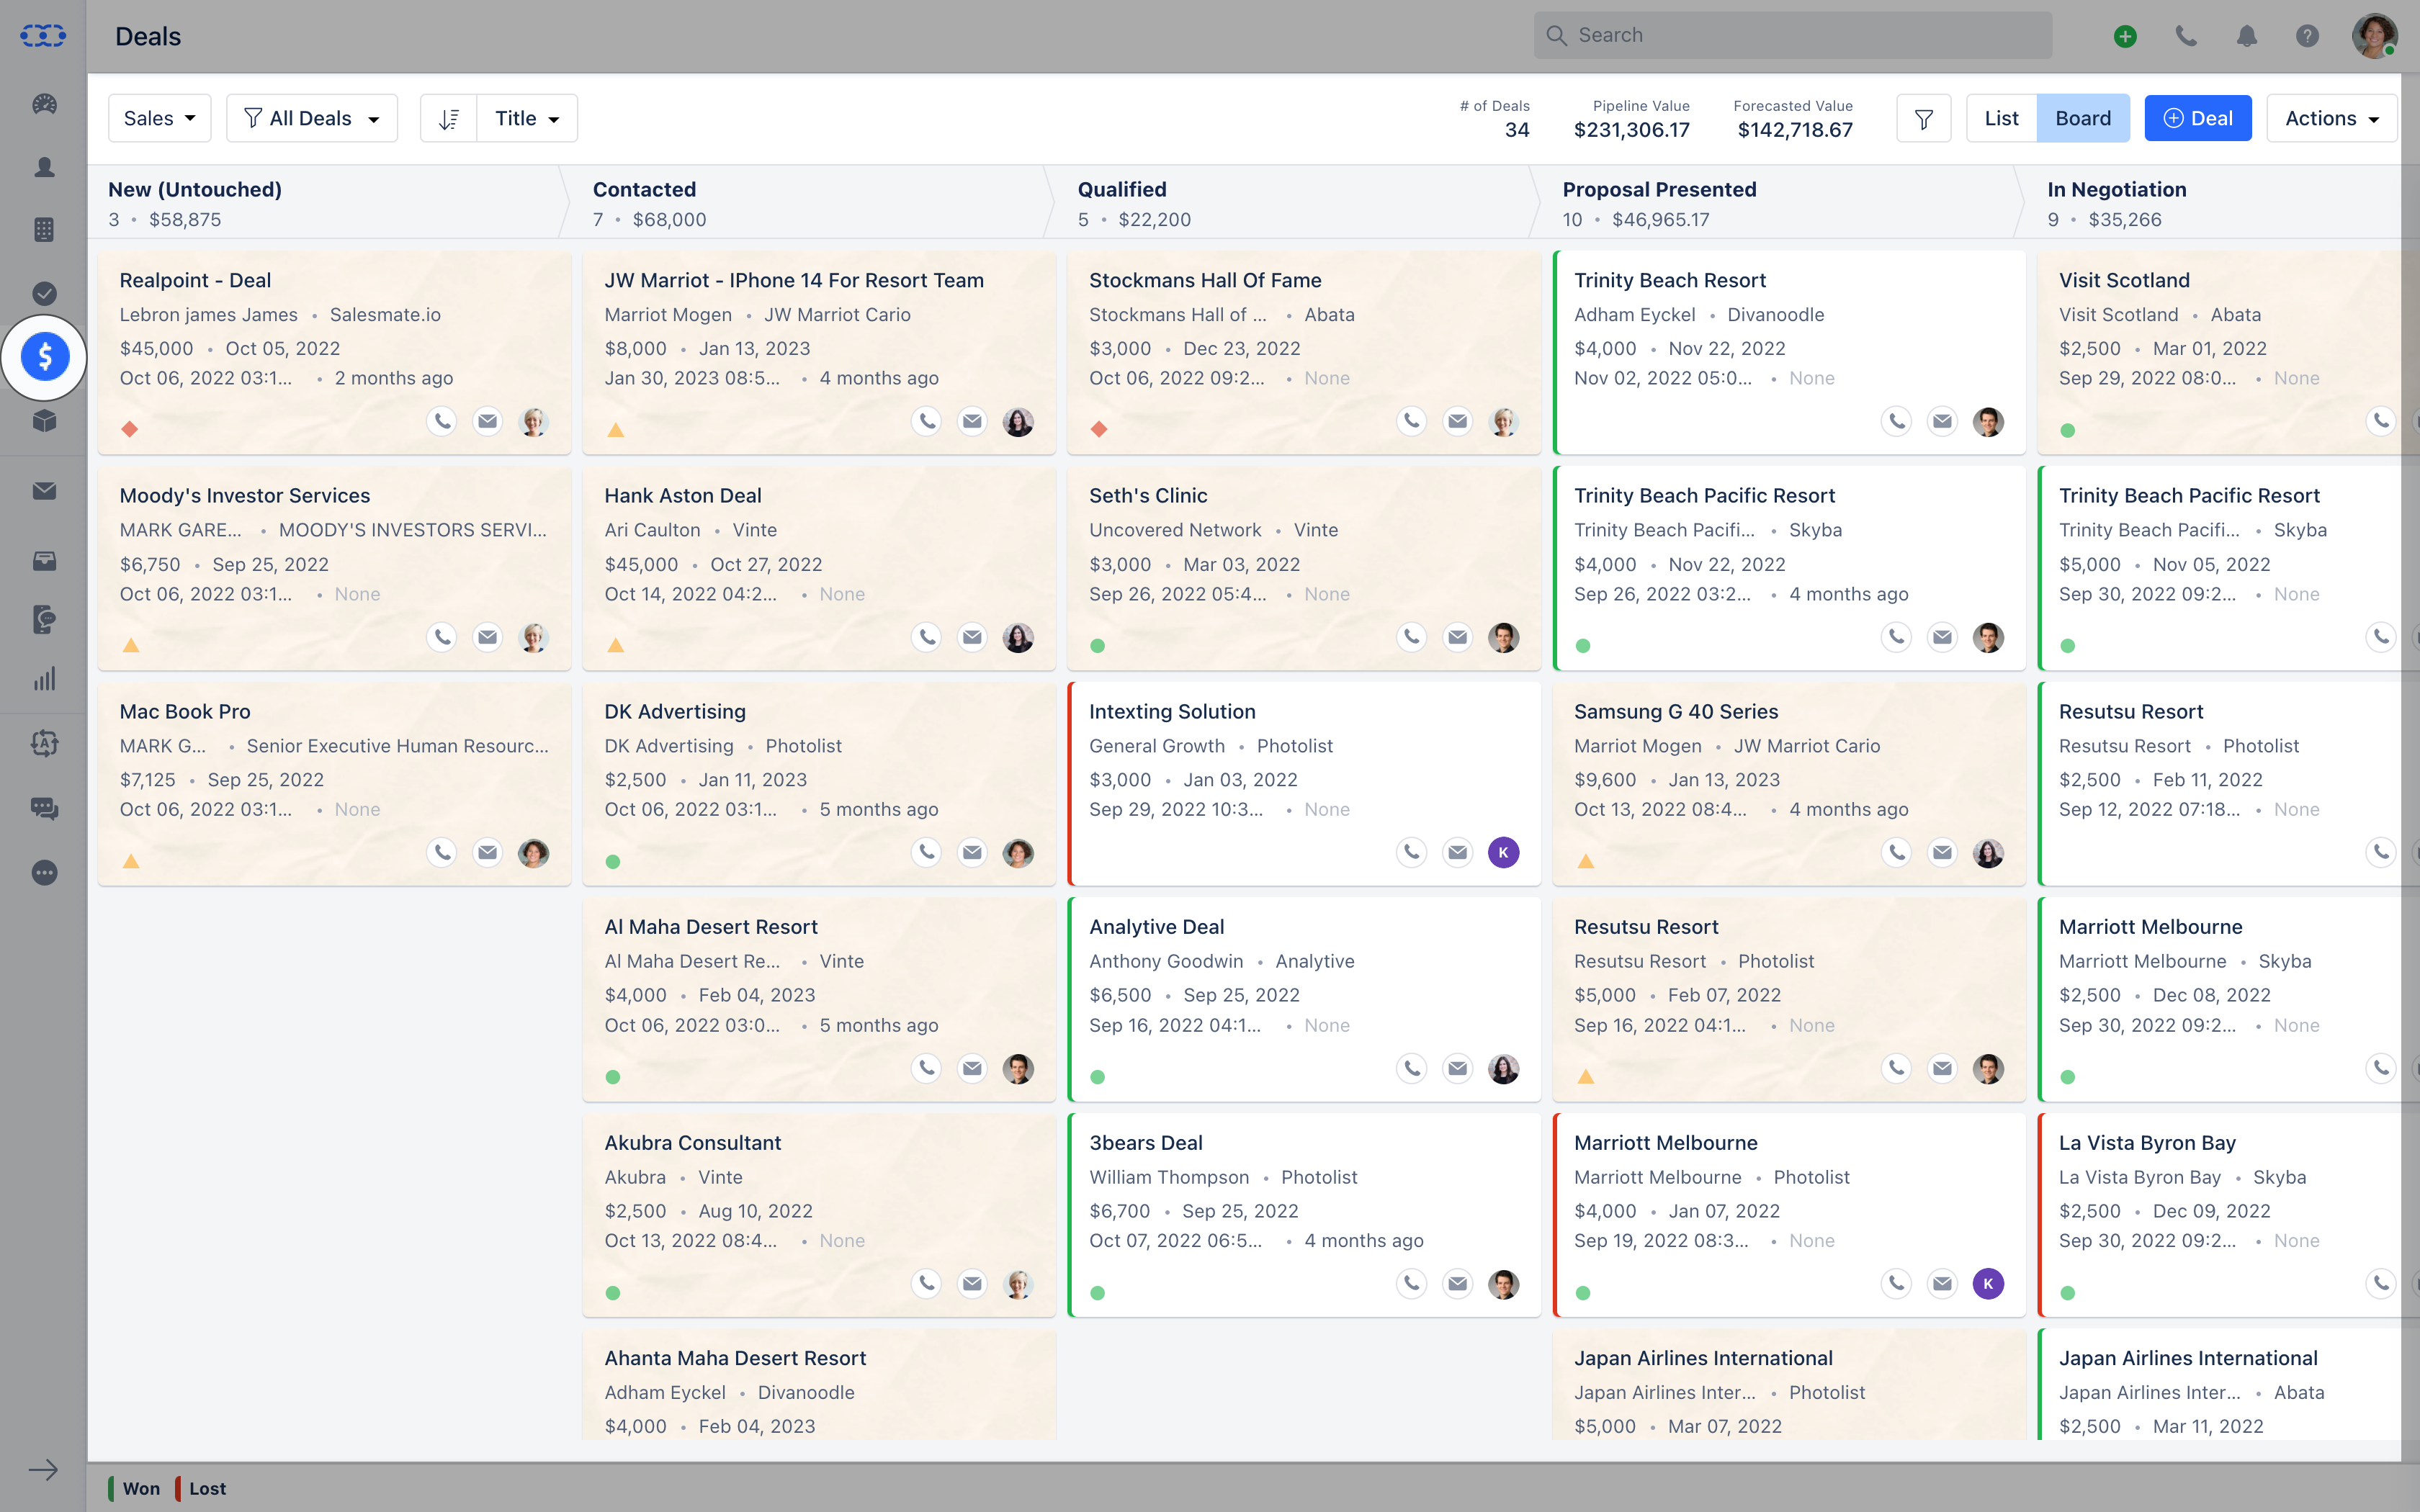Click the green quick add plus icon
2420x1512 pixels.
[x=2125, y=36]
